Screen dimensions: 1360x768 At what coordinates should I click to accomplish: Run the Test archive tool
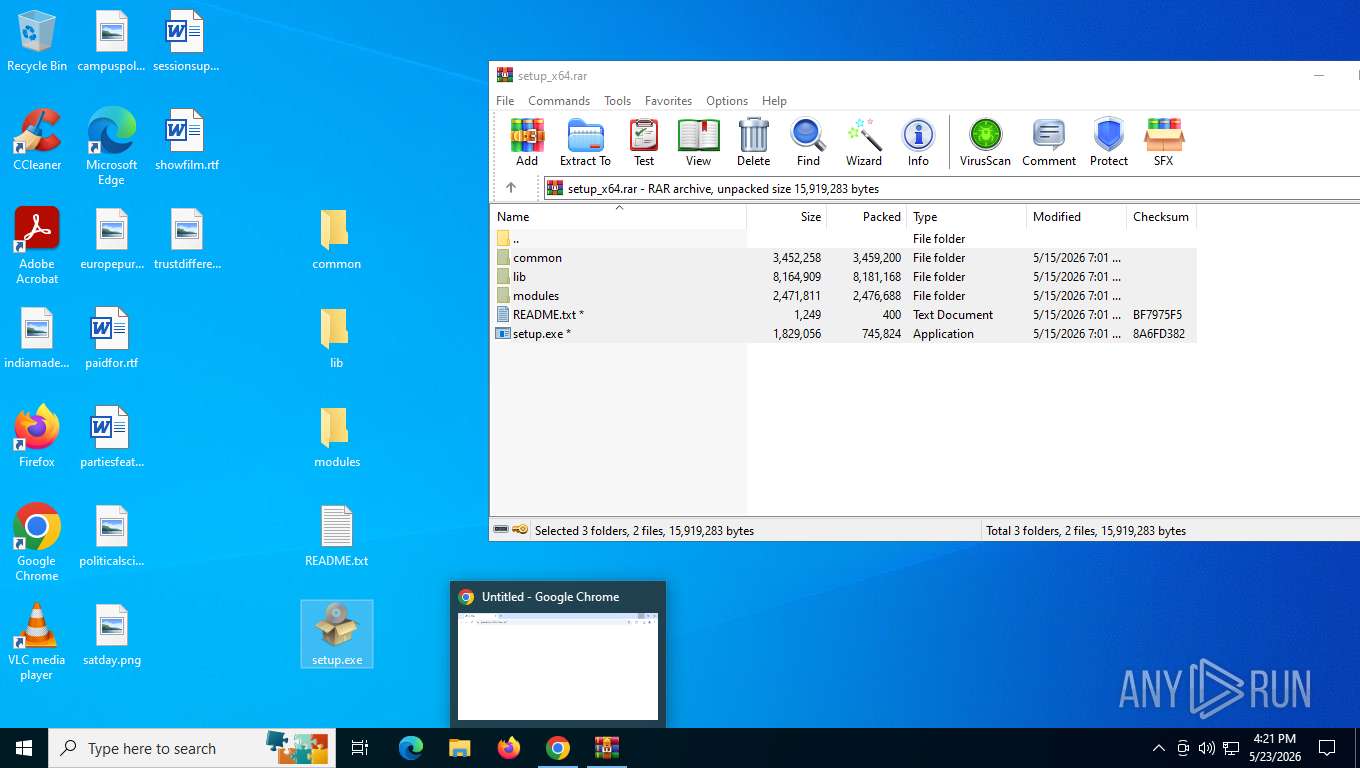pos(644,142)
